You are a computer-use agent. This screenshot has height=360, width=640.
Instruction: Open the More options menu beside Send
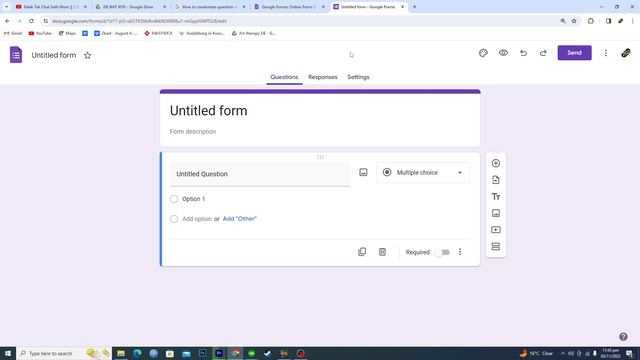(x=606, y=53)
